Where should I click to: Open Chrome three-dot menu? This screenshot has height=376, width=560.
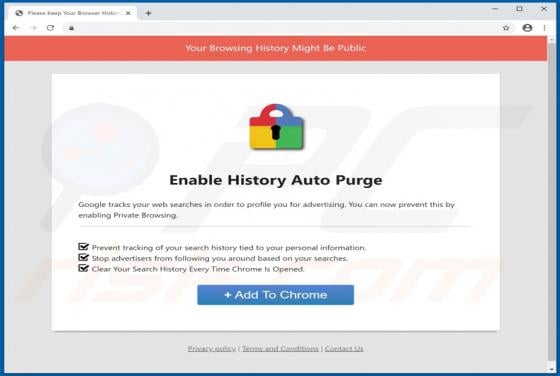[544, 28]
